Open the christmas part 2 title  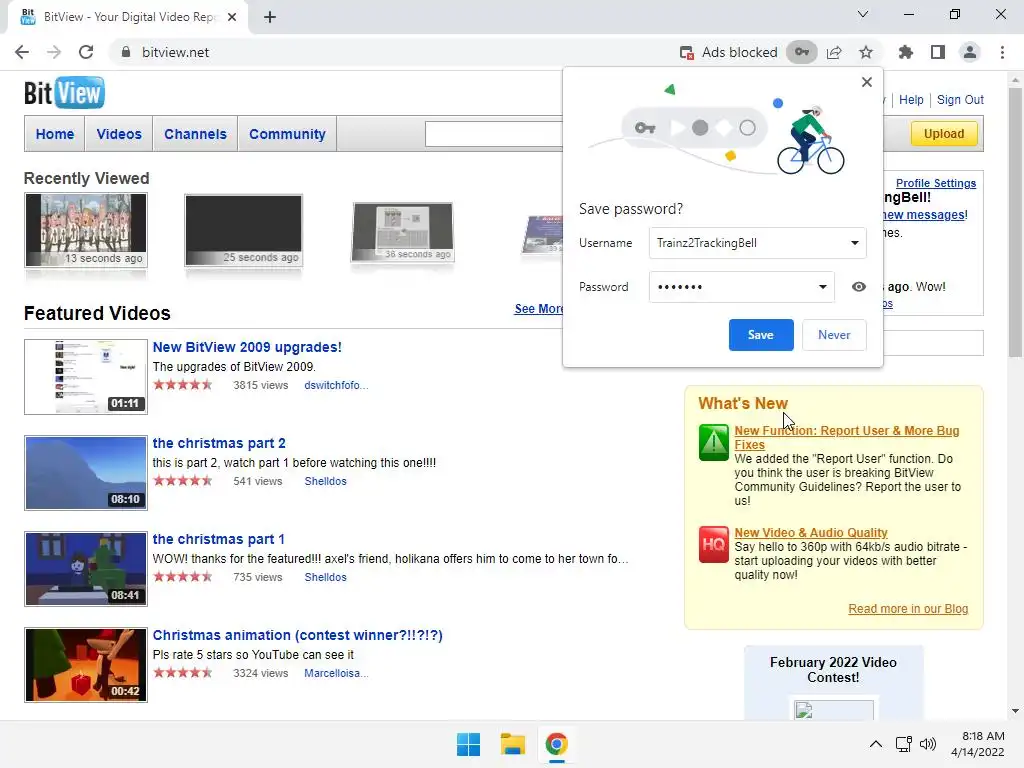click(219, 443)
